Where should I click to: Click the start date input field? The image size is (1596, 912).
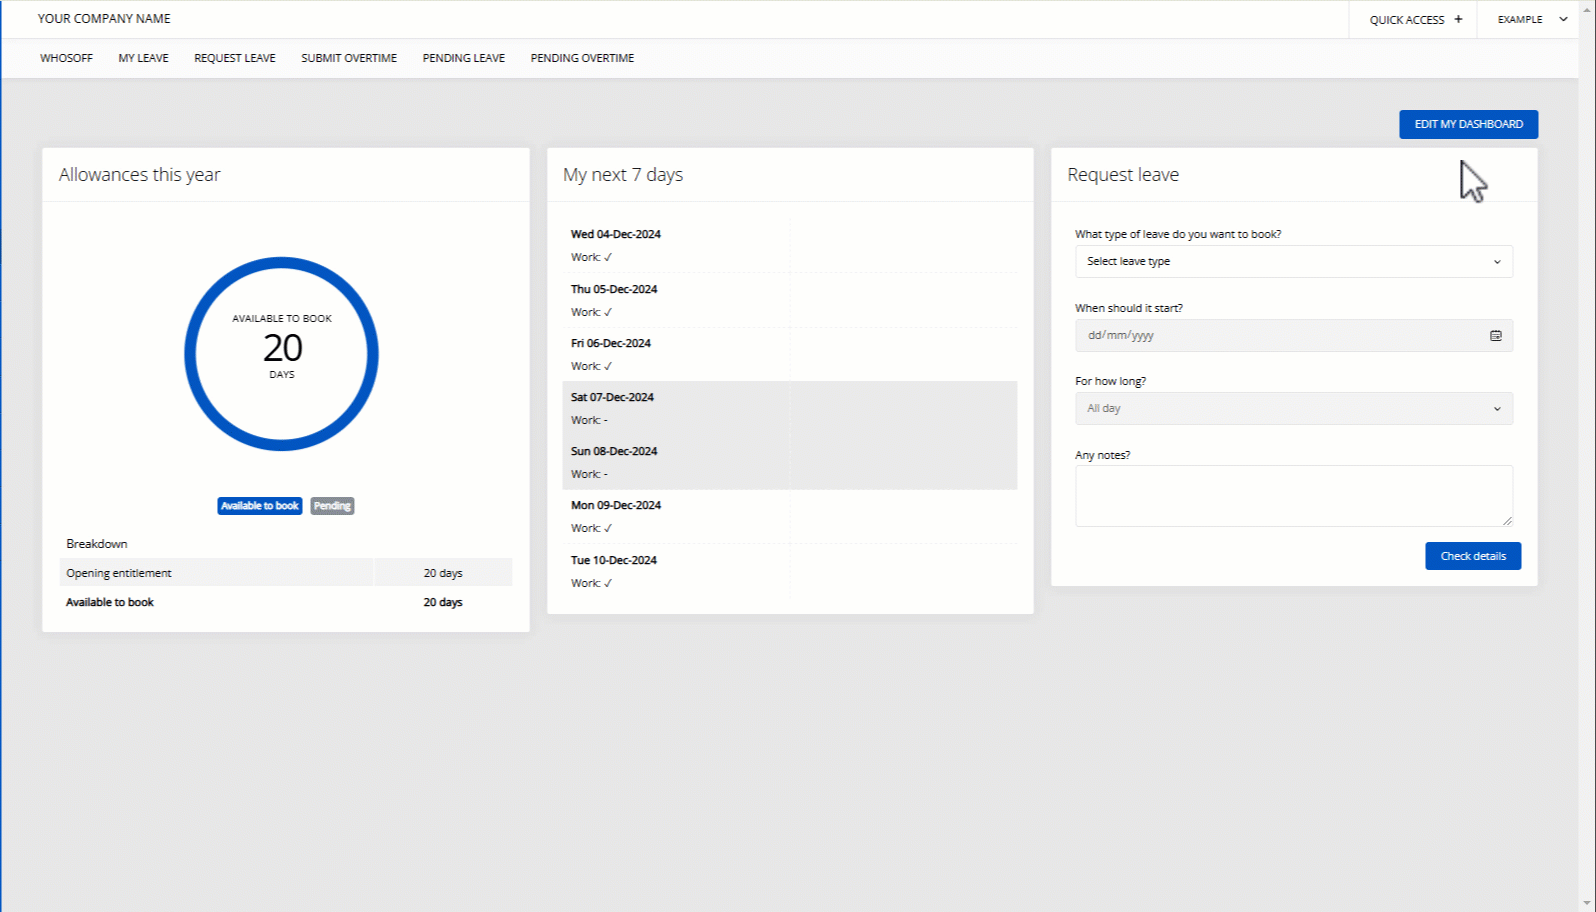(x=1280, y=336)
